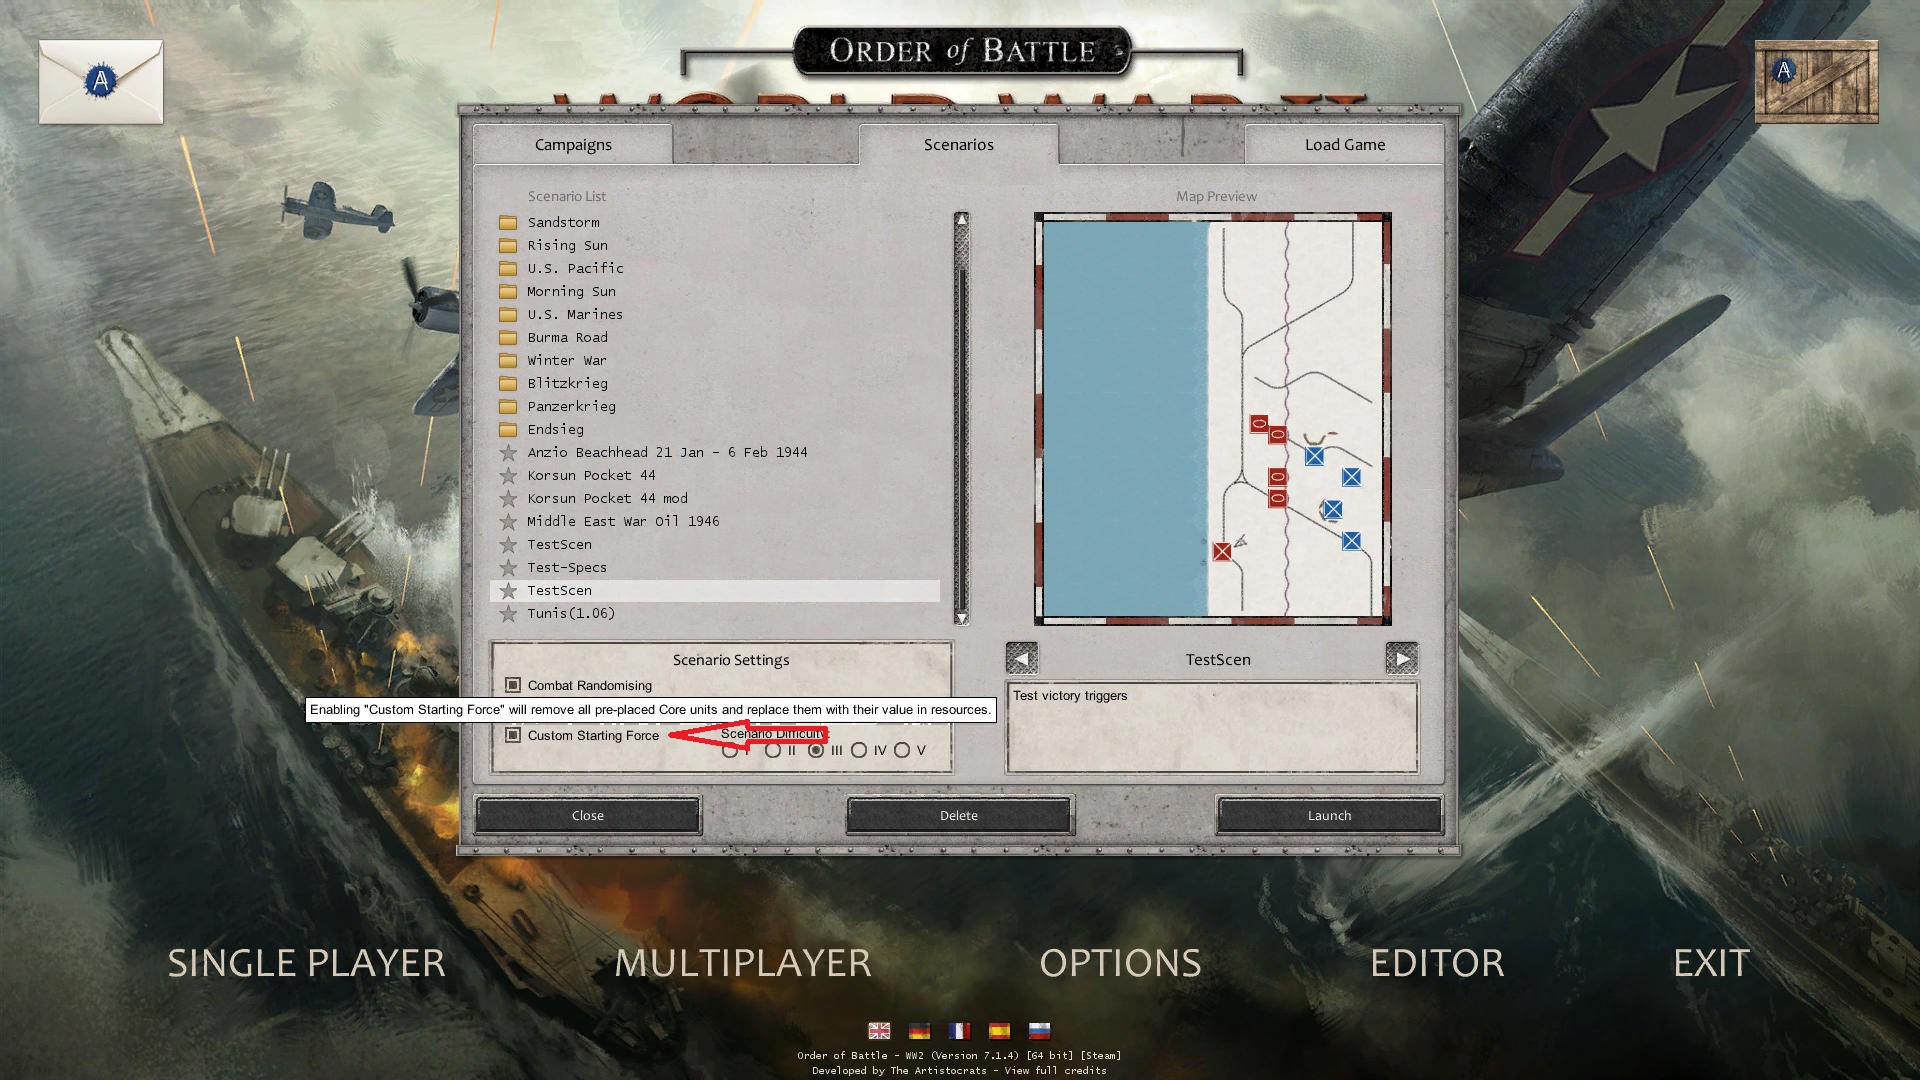Viewport: 1920px width, 1080px height.
Task: Select scenario difficulty II
Action: [773, 750]
